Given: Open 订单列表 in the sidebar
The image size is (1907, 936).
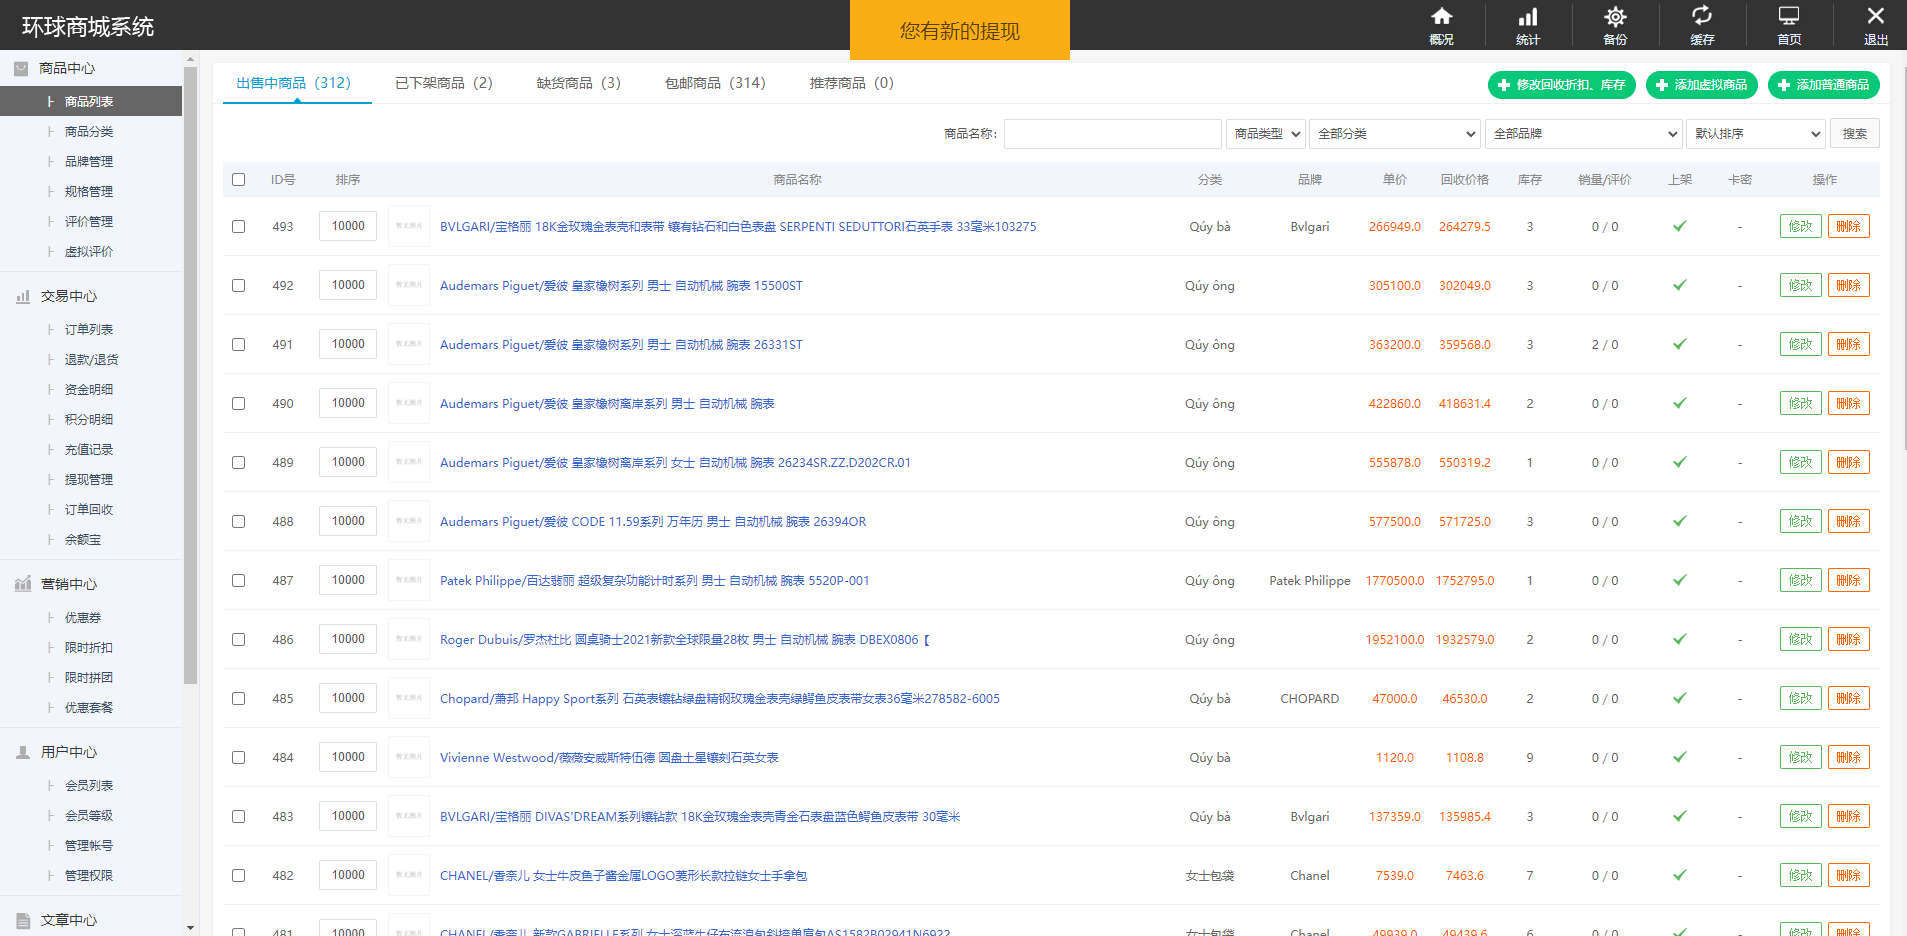Looking at the screenshot, I should pyautogui.click(x=89, y=330).
